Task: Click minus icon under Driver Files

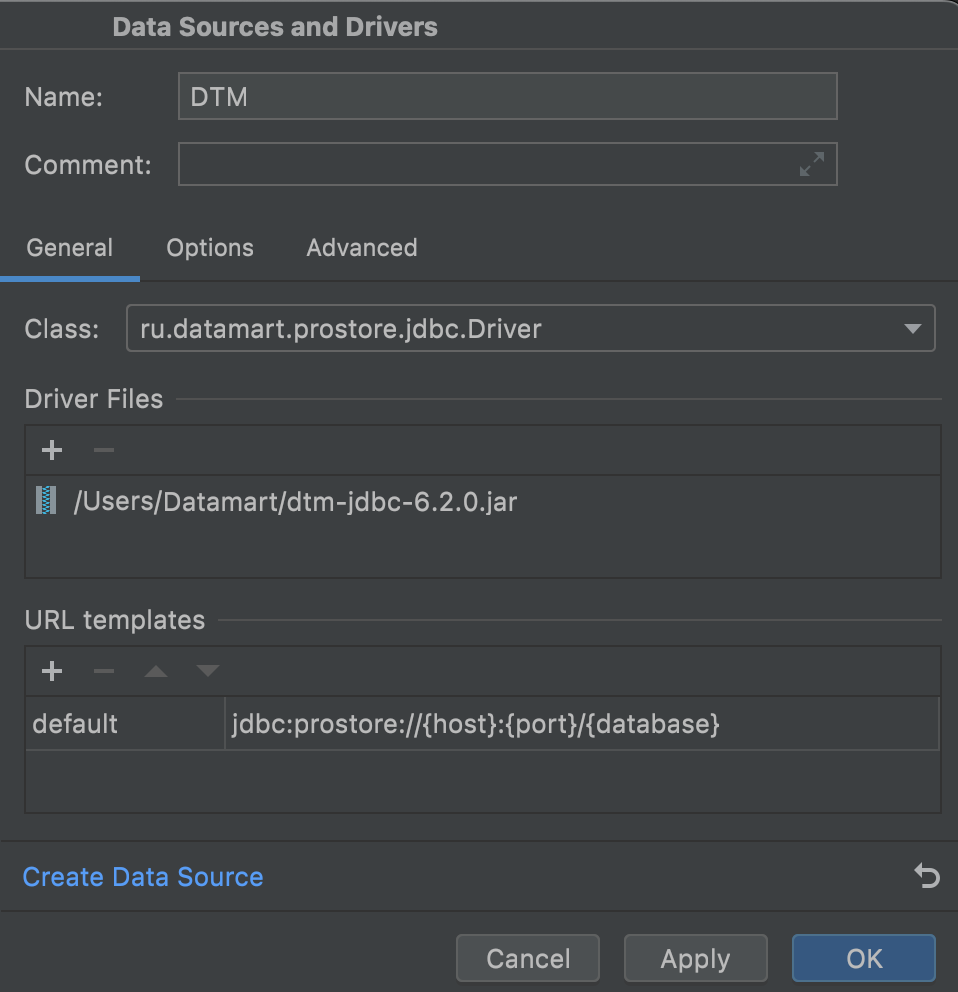Action: tap(104, 451)
